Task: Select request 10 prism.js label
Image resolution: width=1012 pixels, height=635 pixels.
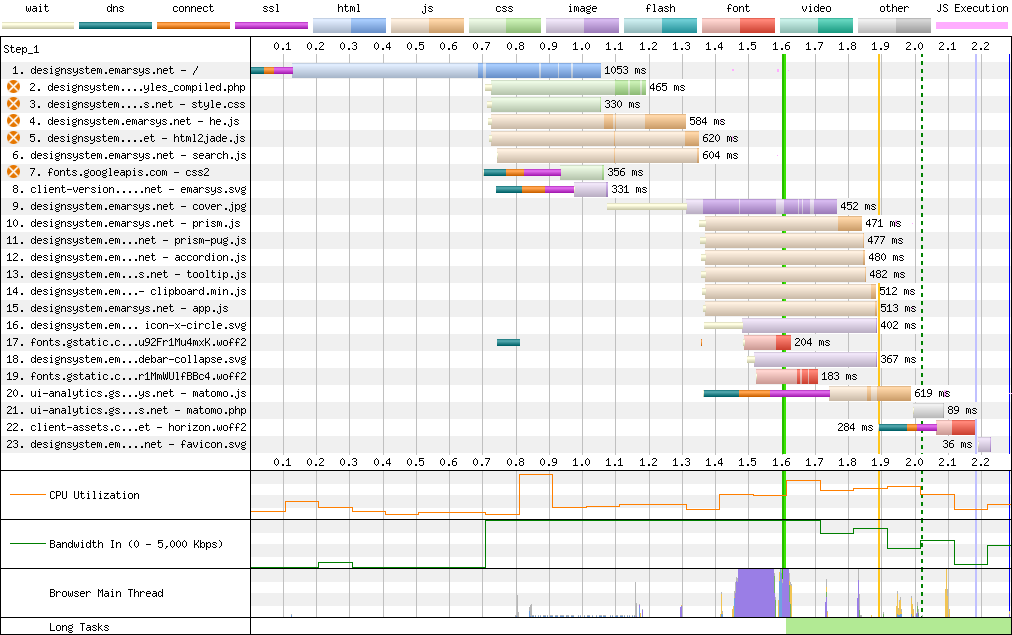Action: pos(123,223)
